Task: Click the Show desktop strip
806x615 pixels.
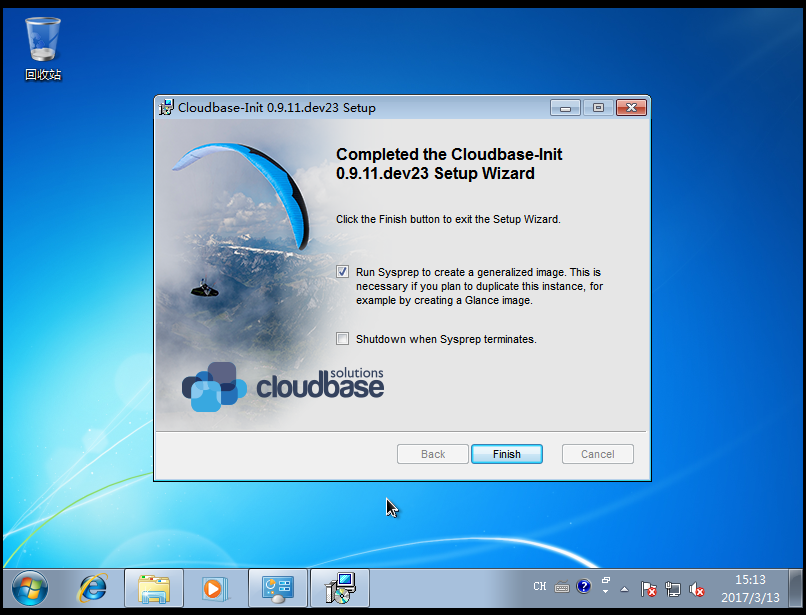Action: click(795, 588)
